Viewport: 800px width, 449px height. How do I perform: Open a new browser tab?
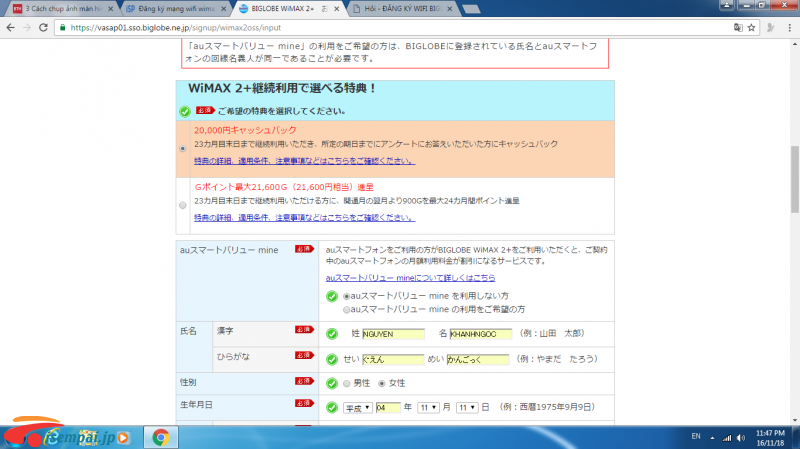click(x=471, y=9)
